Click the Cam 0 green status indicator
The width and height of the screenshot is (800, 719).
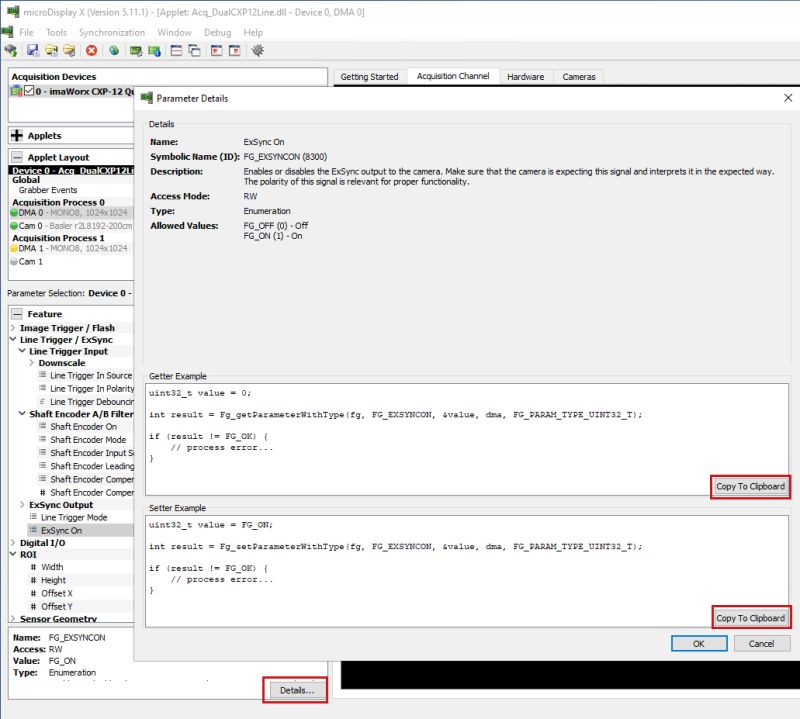(x=14, y=226)
